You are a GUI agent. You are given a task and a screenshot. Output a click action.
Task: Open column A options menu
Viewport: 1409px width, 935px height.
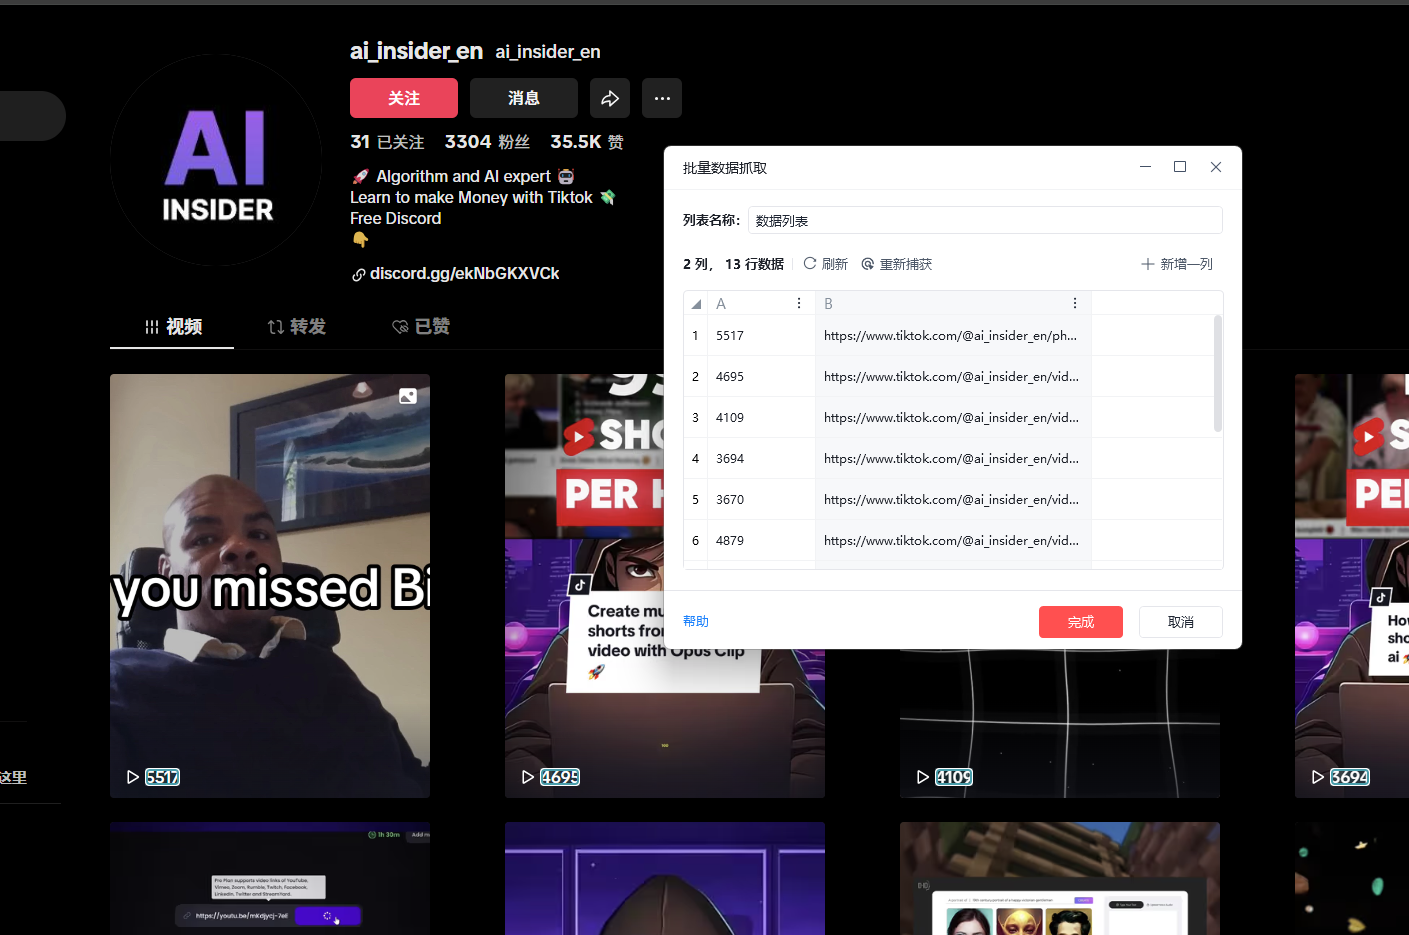pos(798,303)
